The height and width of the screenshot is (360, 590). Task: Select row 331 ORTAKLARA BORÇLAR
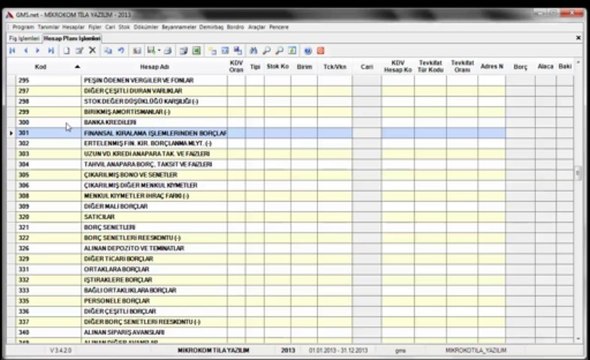[294, 269]
